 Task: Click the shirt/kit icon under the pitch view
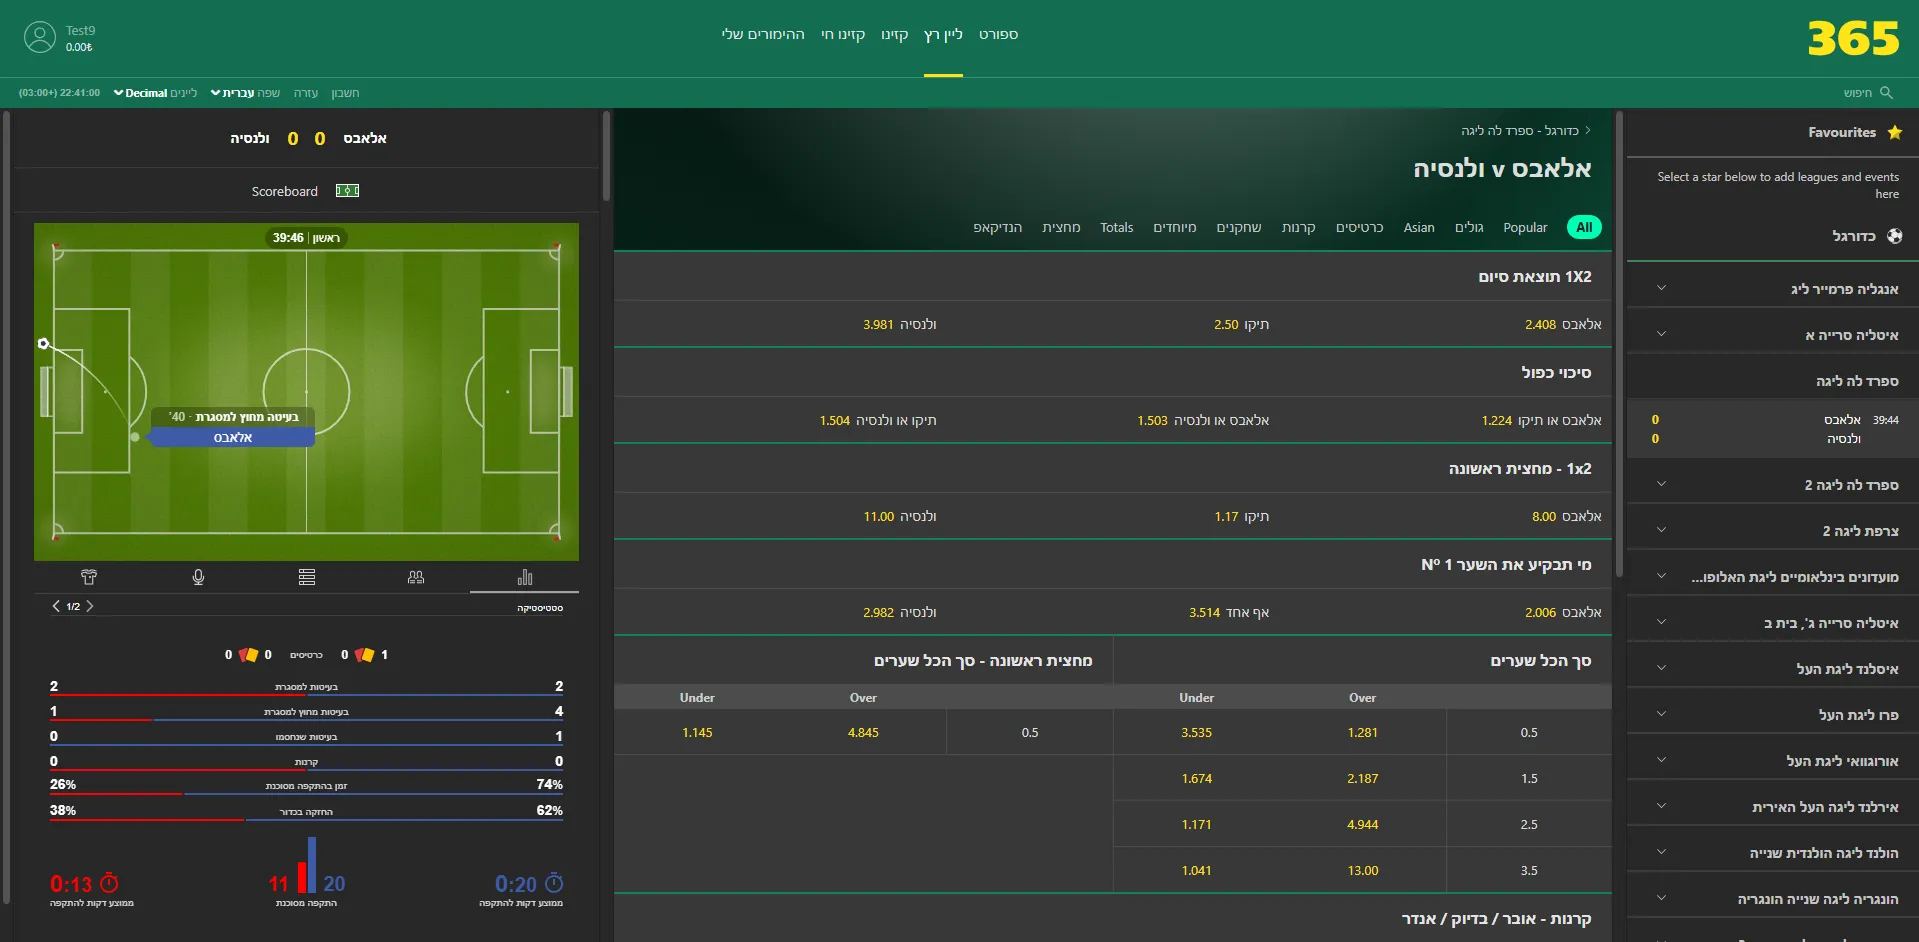(89, 577)
